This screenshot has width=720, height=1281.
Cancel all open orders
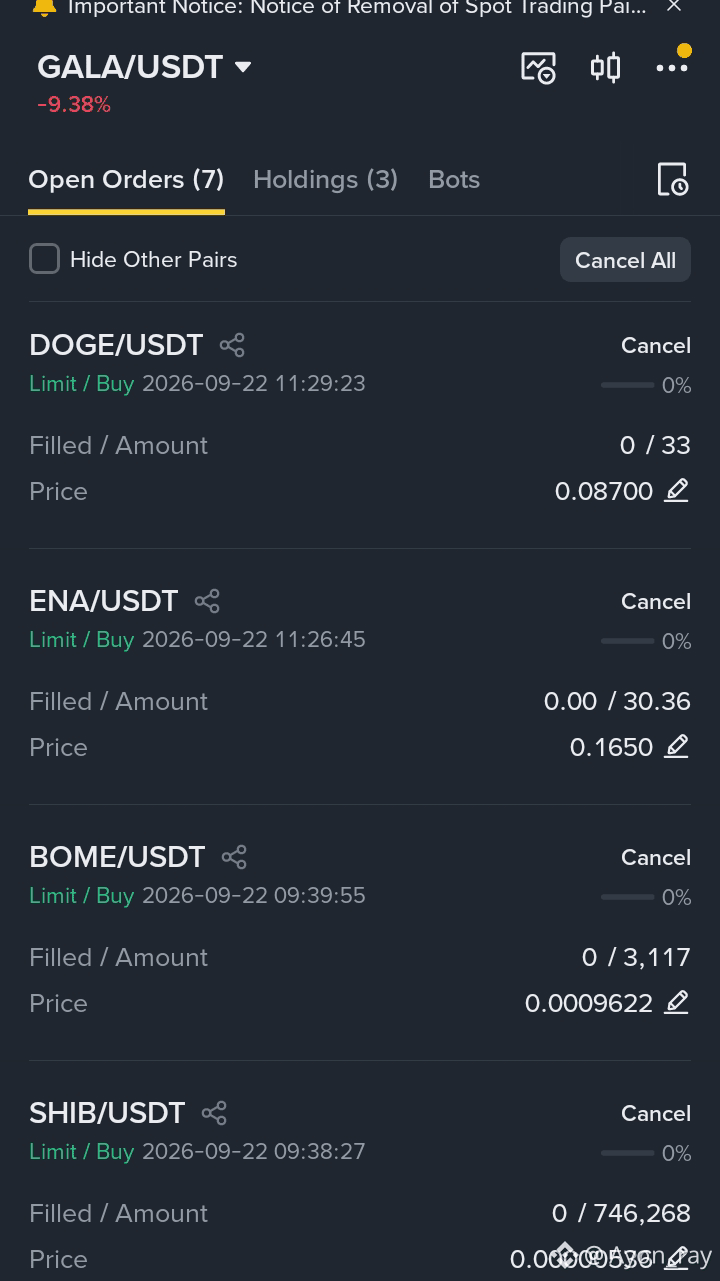[x=625, y=260]
